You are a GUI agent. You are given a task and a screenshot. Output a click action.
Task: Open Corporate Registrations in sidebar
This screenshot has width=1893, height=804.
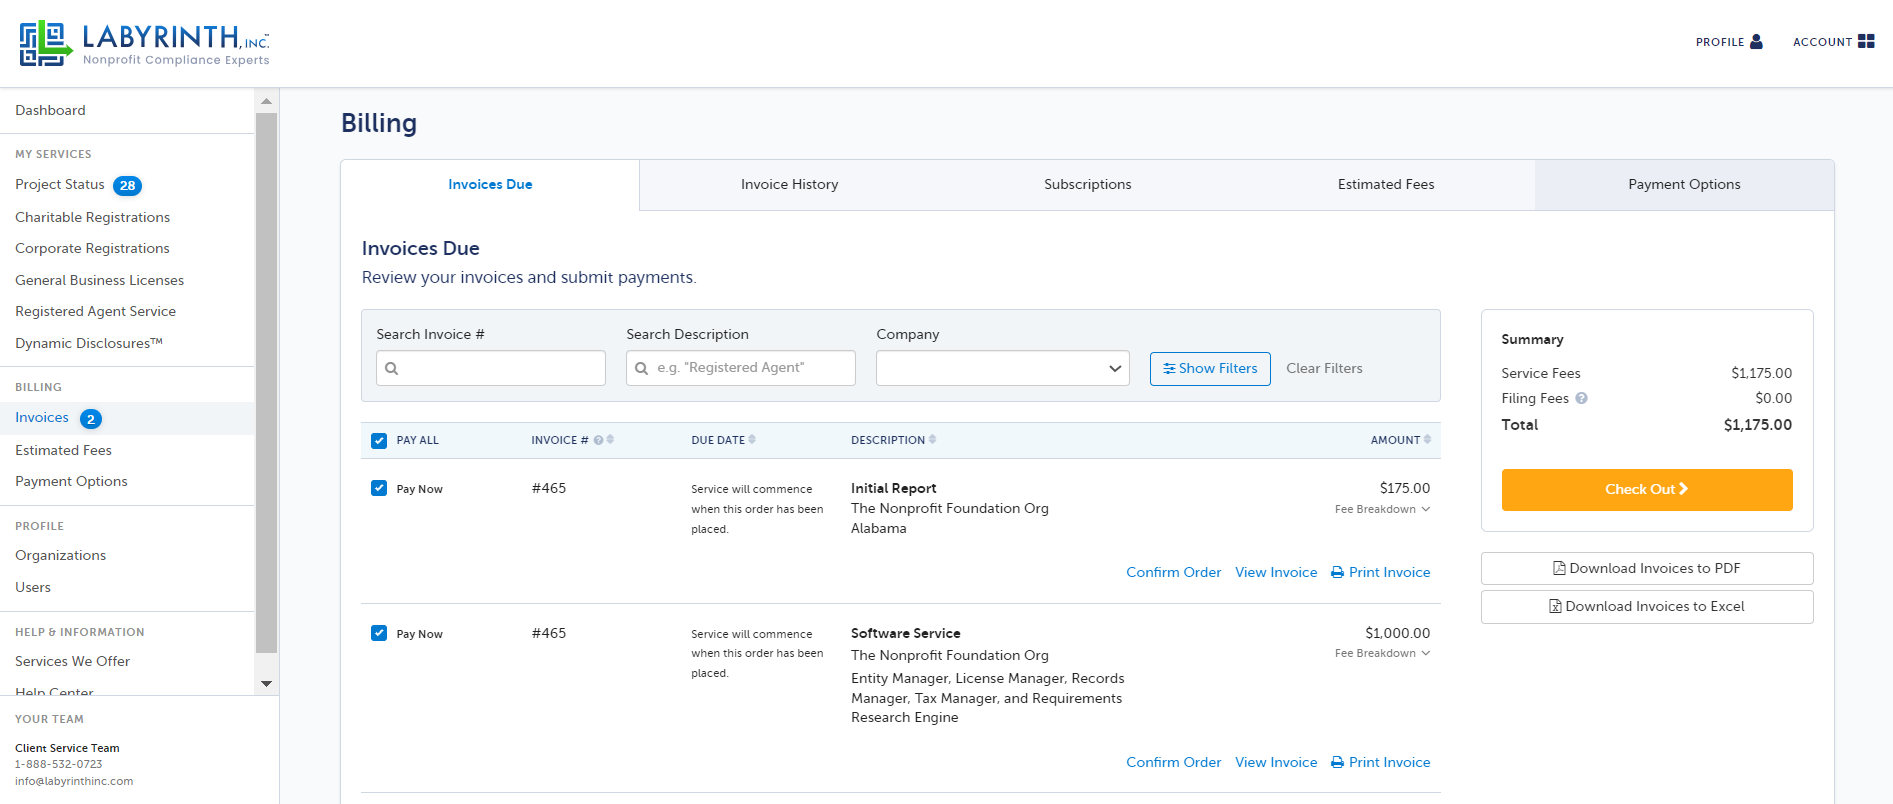[x=92, y=248]
